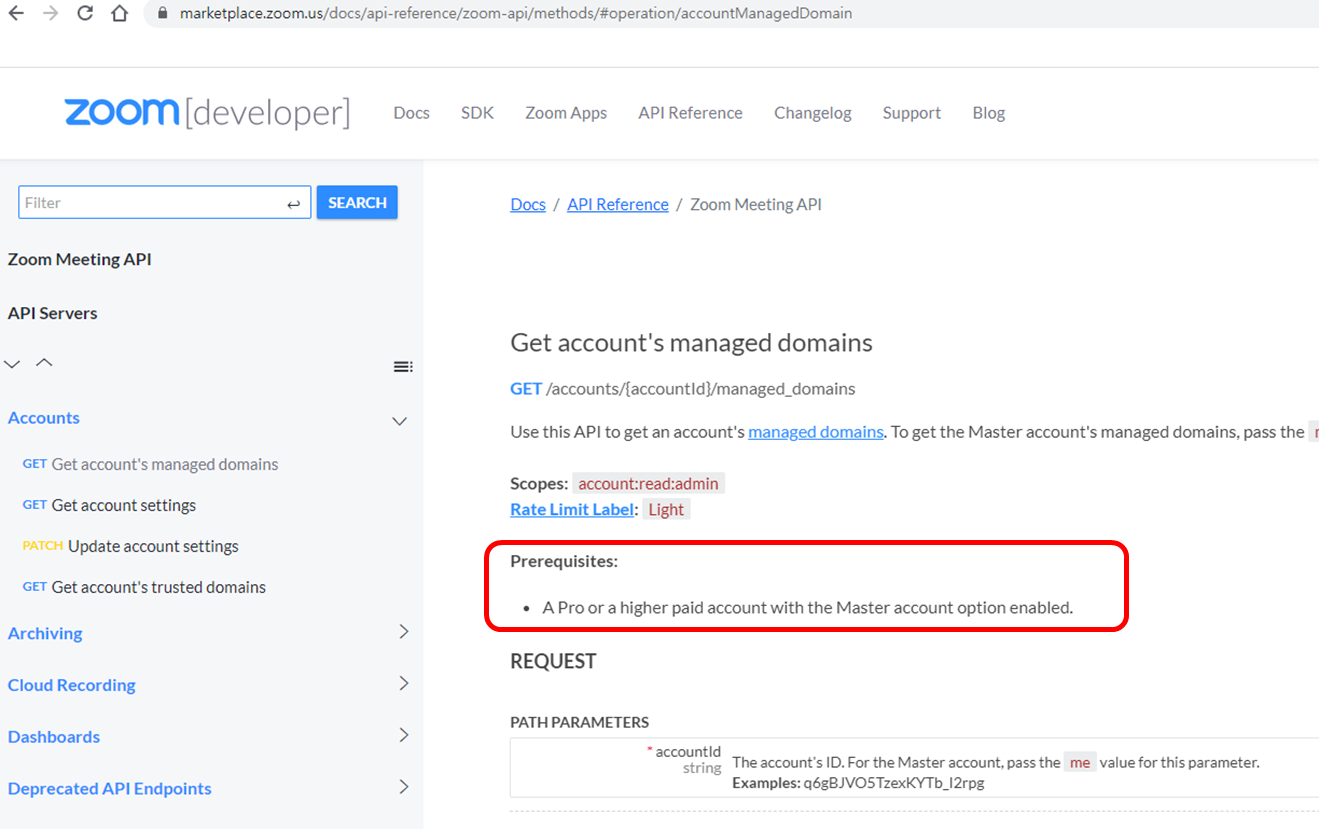Click the SEARCH button
The width and height of the screenshot is (1319, 829).
point(357,202)
